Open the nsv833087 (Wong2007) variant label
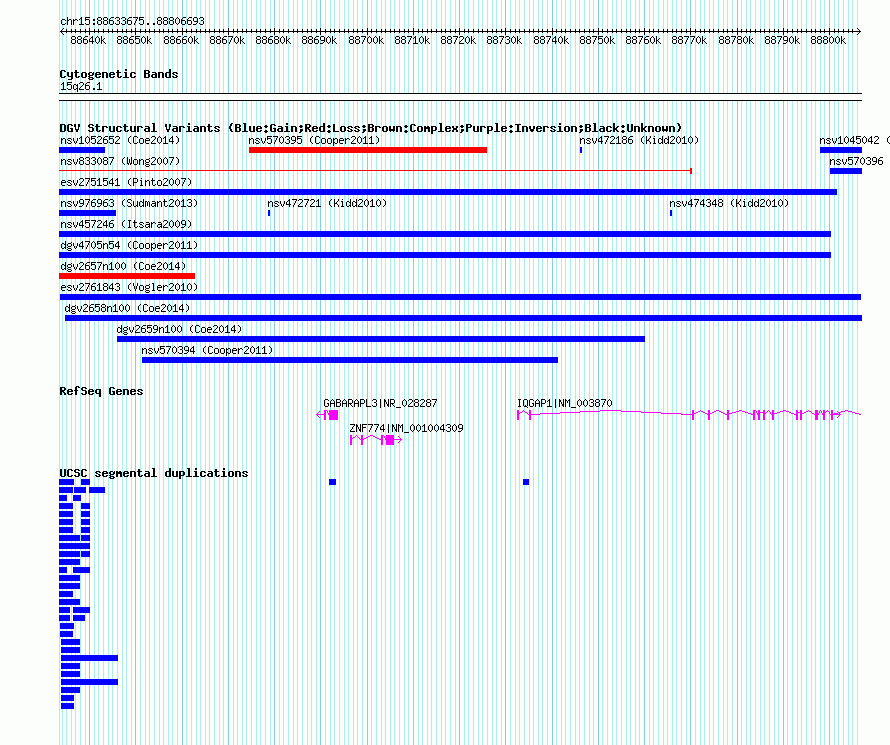Screen dimensions: 890x745 [x=120, y=161]
